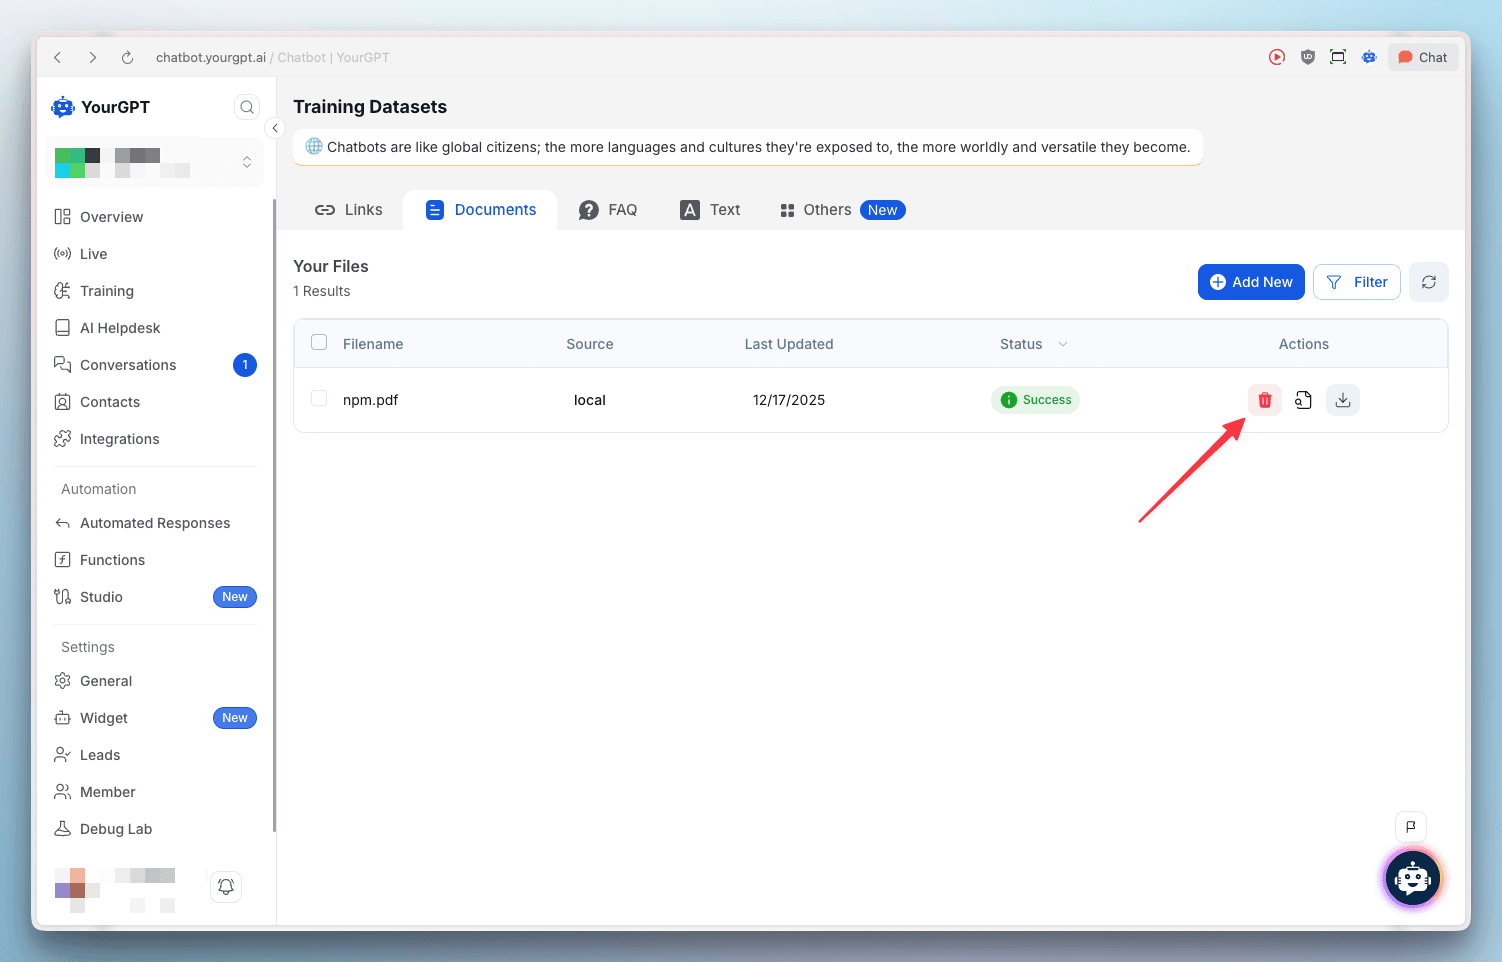Open Automated Responses page
The image size is (1502, 962).
click(x=155, y=523)
